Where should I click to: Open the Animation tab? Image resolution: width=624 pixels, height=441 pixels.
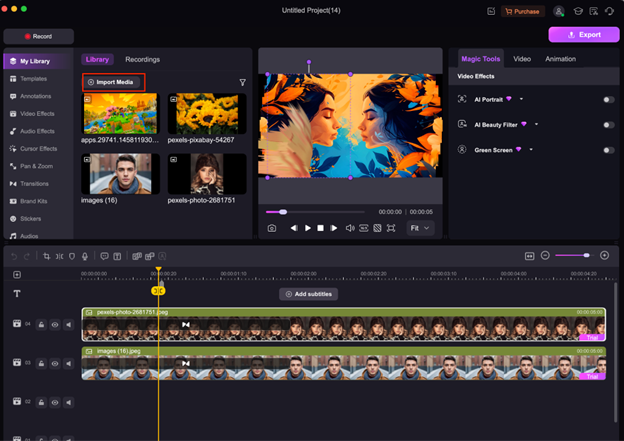click(x=560, y=59)
